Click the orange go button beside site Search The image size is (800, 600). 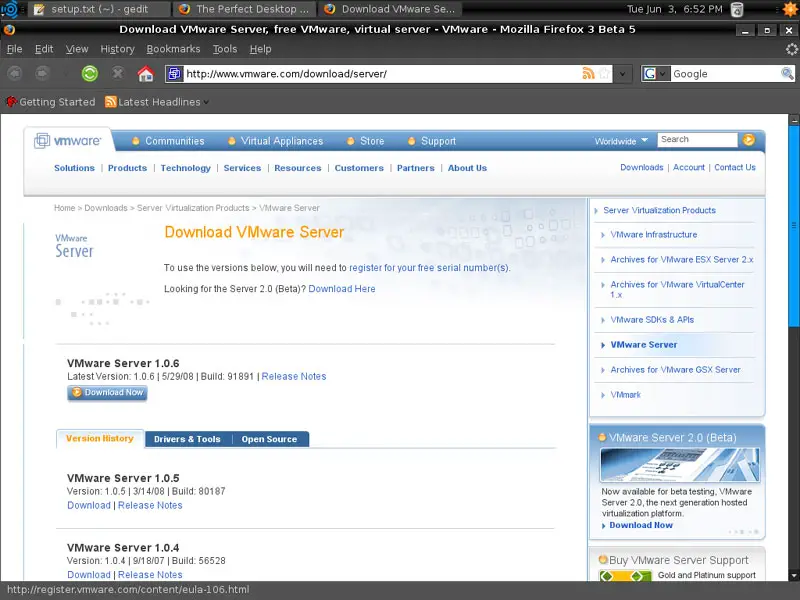click(x=748, y=139)
